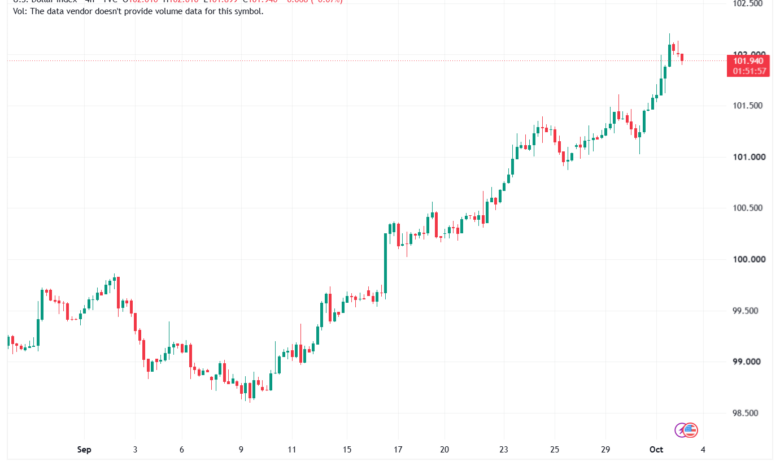Click date label 29 on time axis
780x470 pixels.
pos(605,450)
